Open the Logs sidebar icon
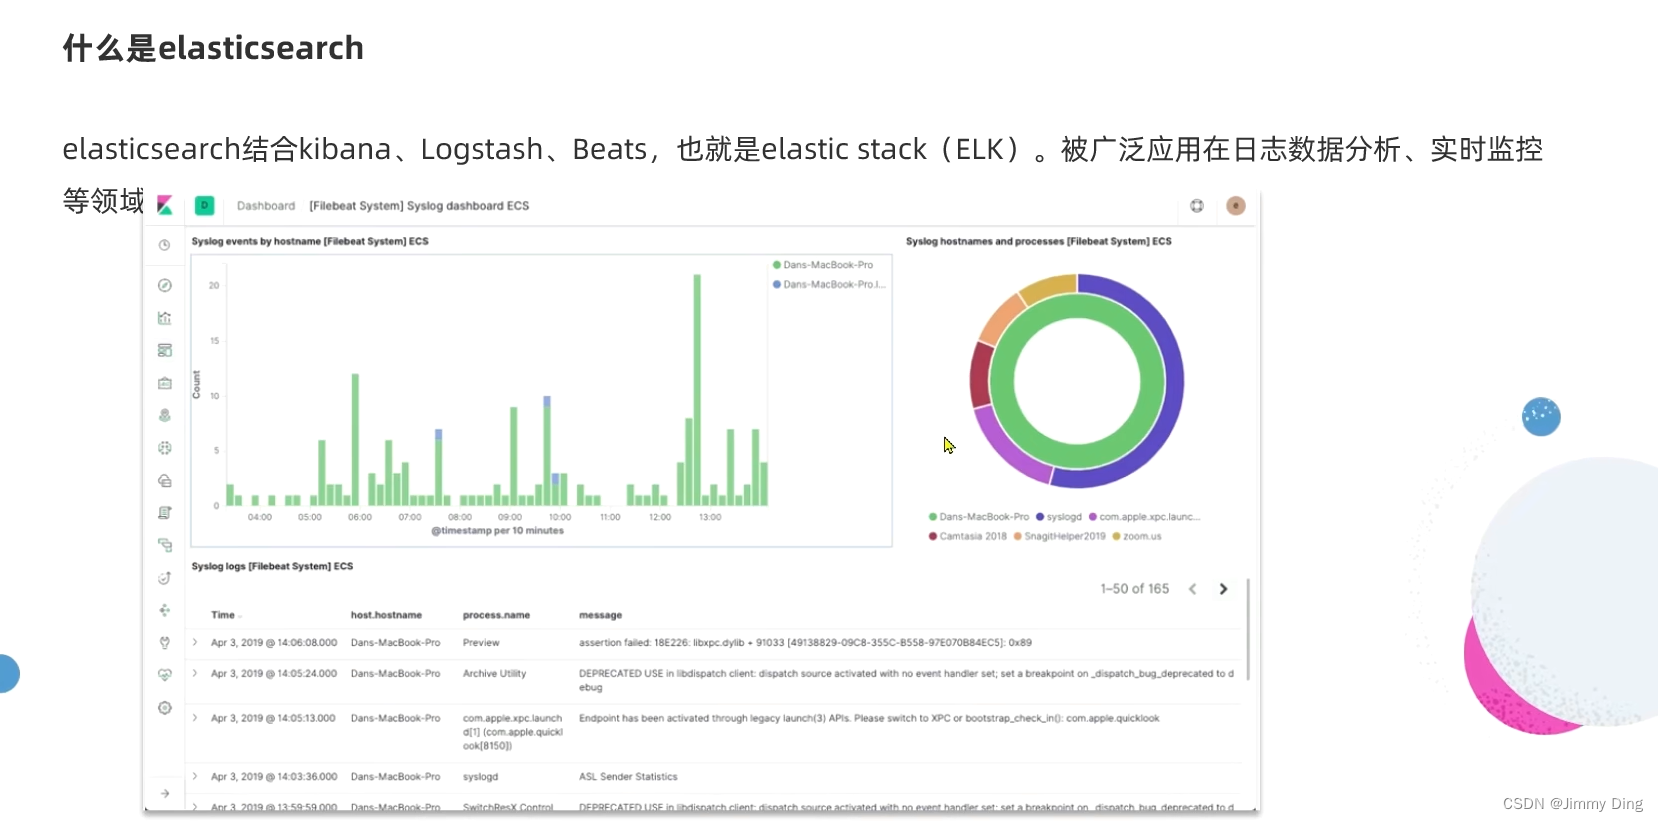1658x822 pixels. click(x=165, y=513)
